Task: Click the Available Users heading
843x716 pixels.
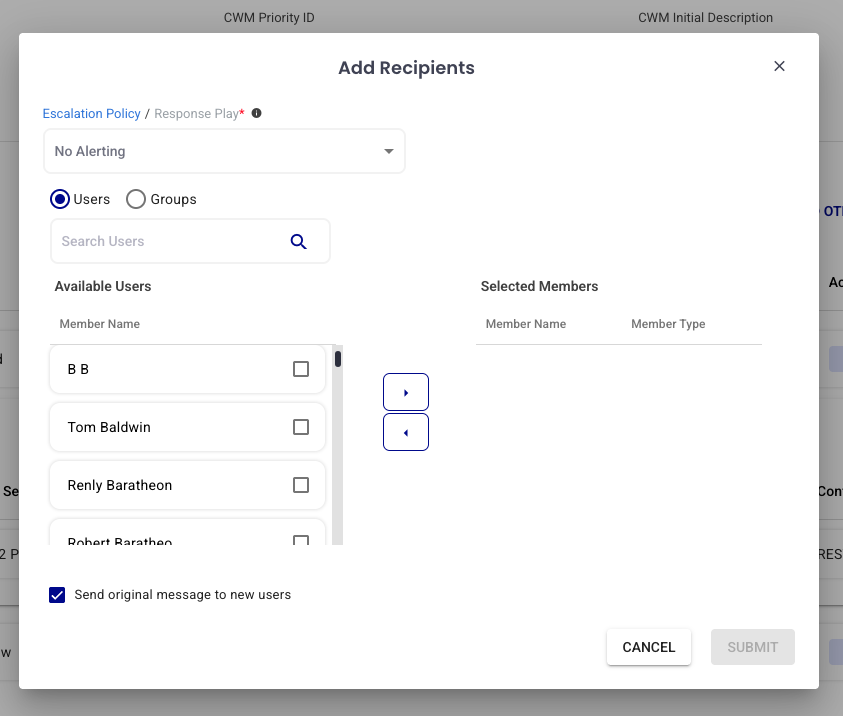Action: pos(103,287)
